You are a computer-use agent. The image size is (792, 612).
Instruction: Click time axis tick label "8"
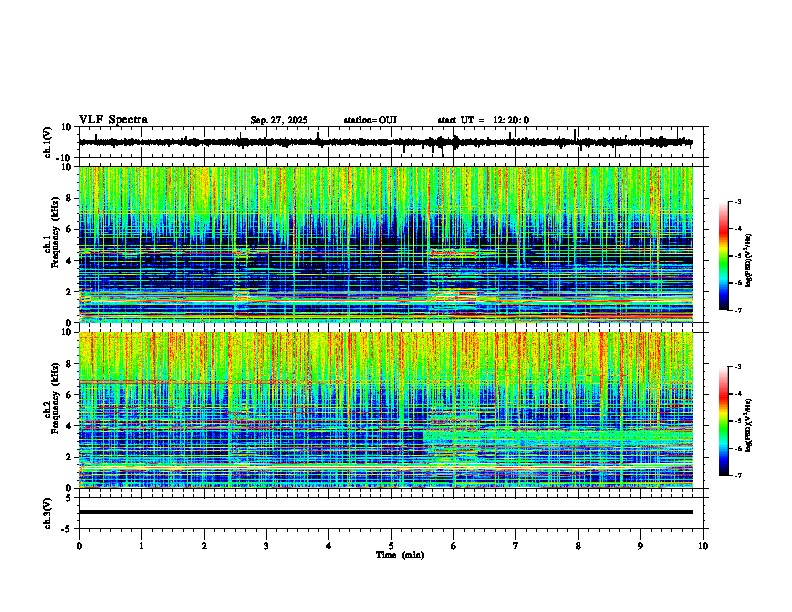click(x=578, y=546)
